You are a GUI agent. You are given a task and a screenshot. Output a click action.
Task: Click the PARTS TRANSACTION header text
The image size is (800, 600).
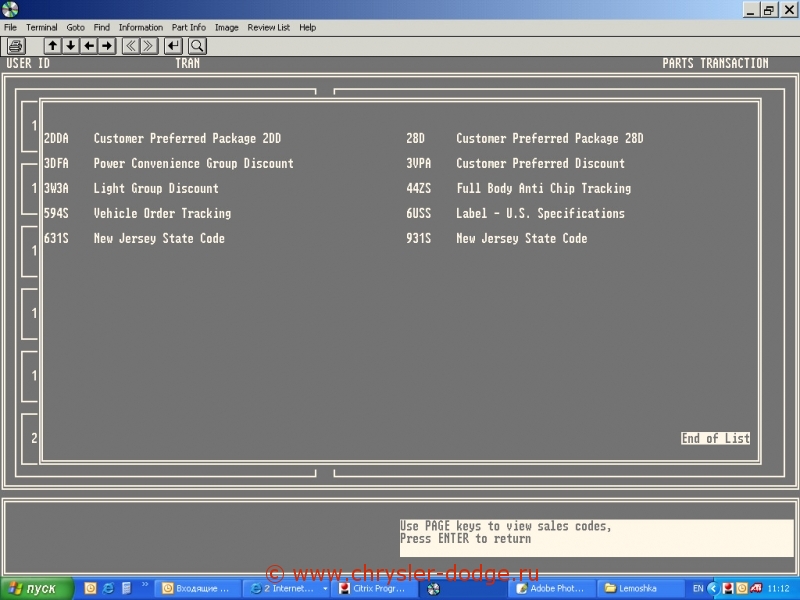tap(715, 63)
